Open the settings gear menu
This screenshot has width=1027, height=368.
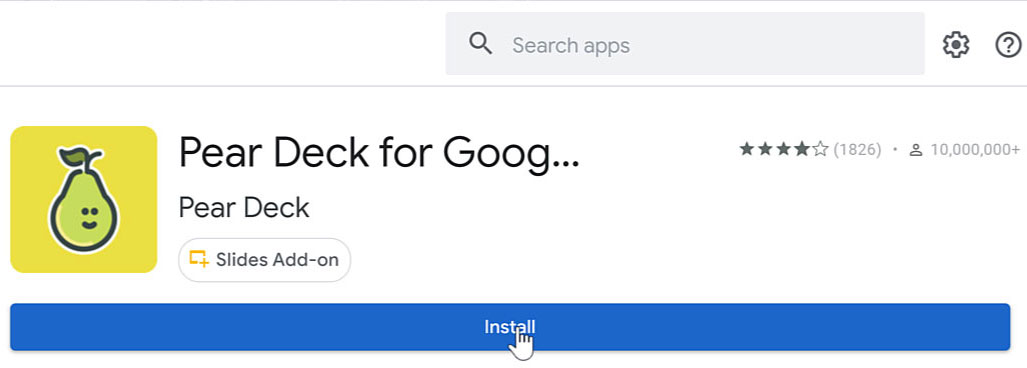tap(956, 45)
